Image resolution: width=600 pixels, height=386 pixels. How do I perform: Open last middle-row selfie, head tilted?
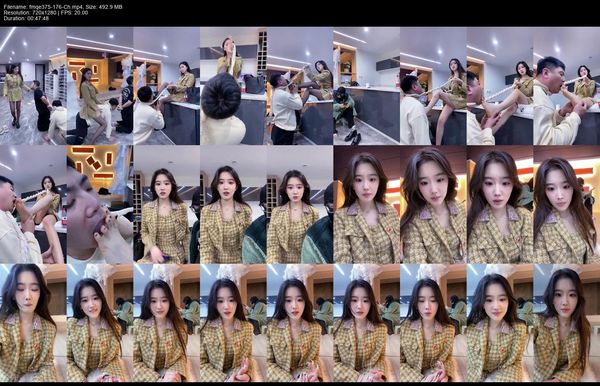pos(566,204)
